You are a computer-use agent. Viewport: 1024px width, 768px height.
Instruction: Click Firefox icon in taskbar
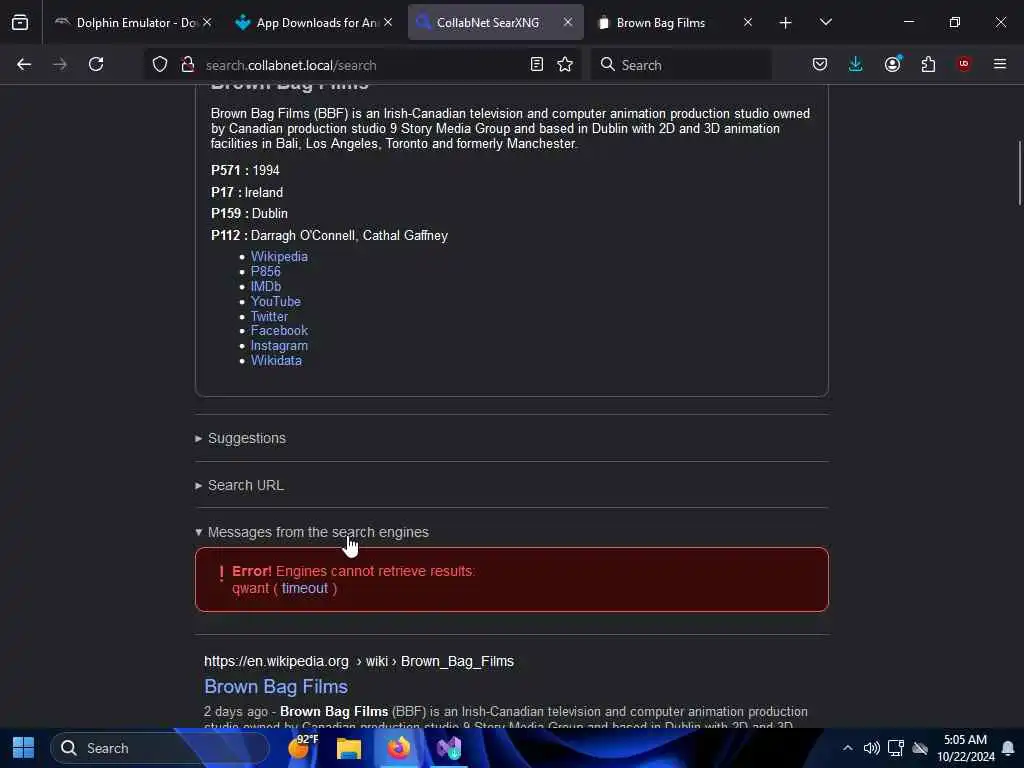click(398, 748)
